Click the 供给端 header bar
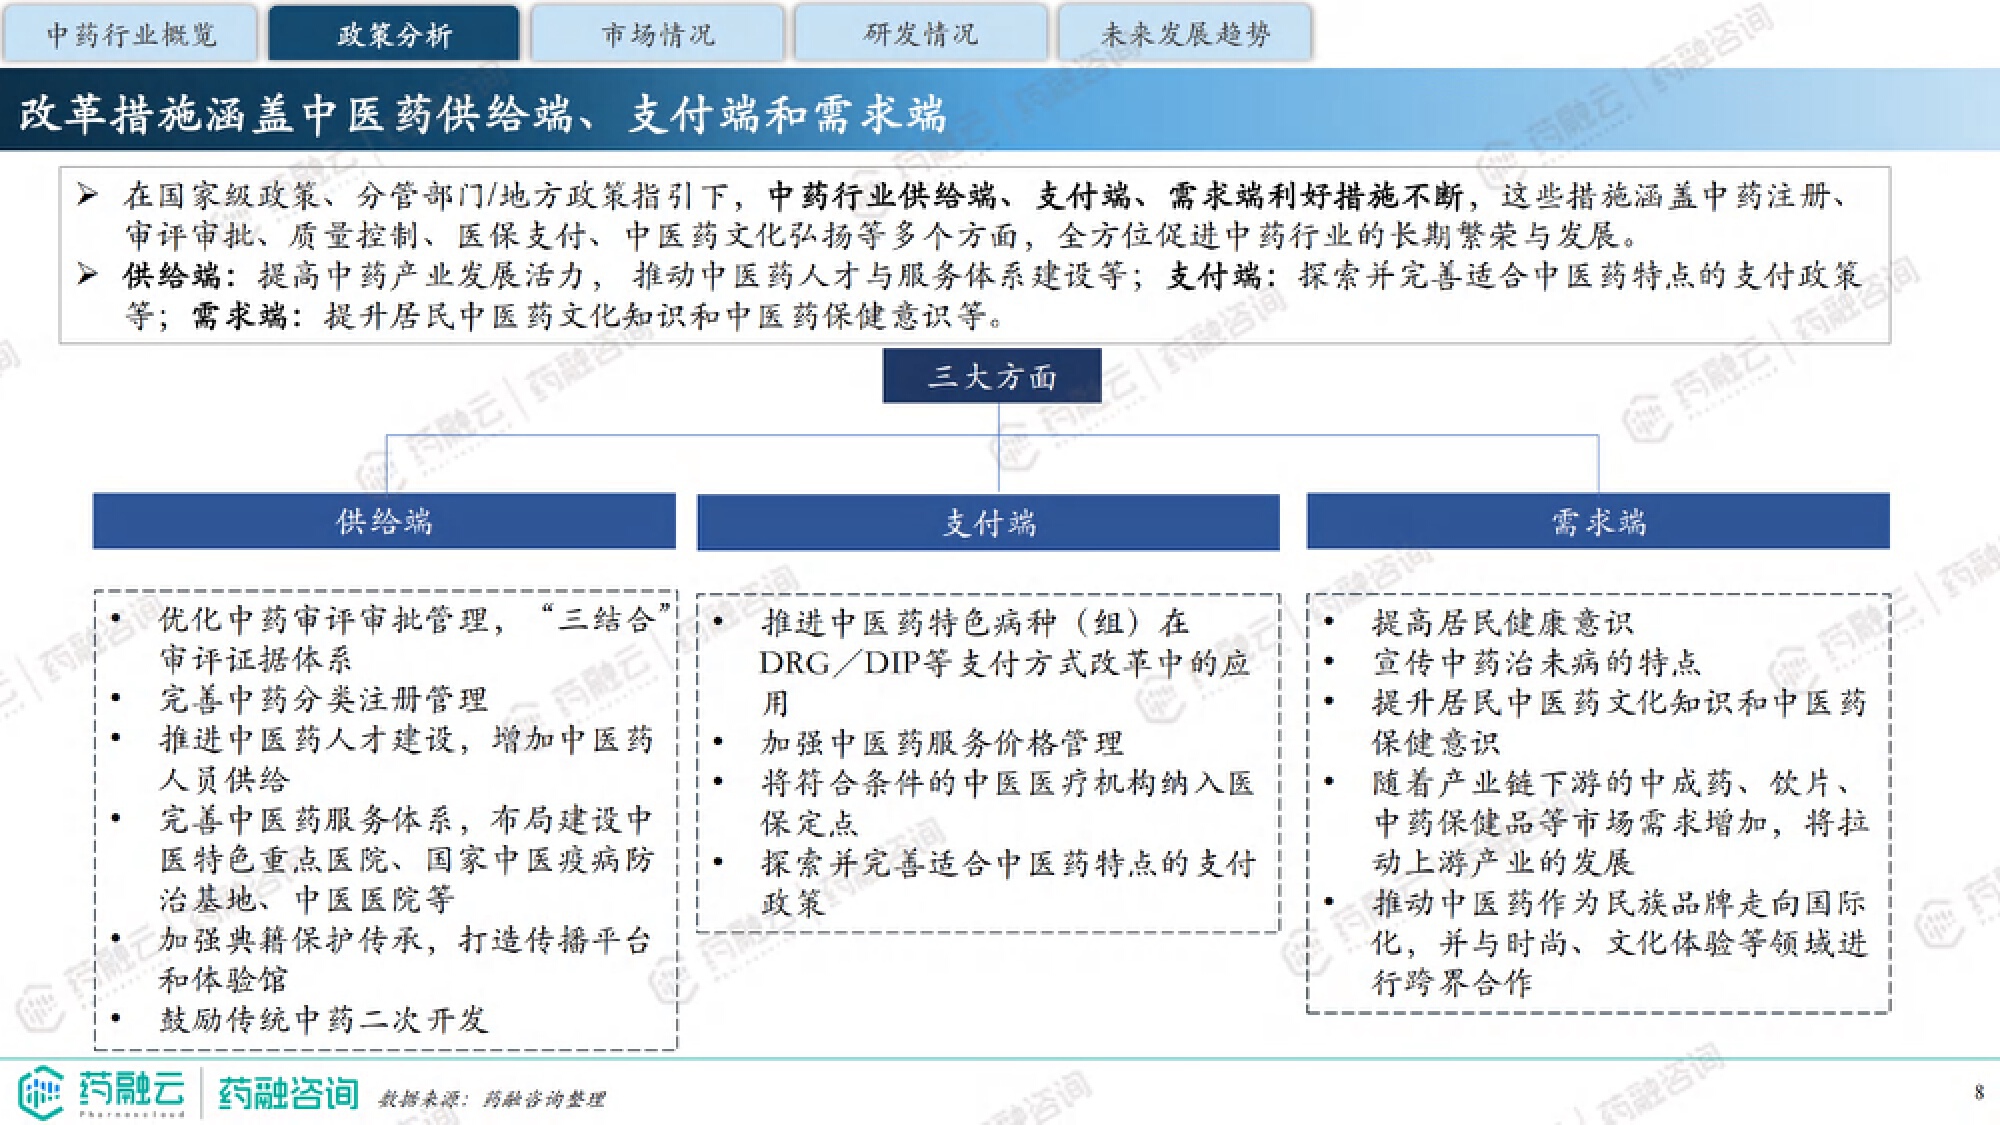Viewport: 2000px width, 1125px height. click(x=384, y=521)
